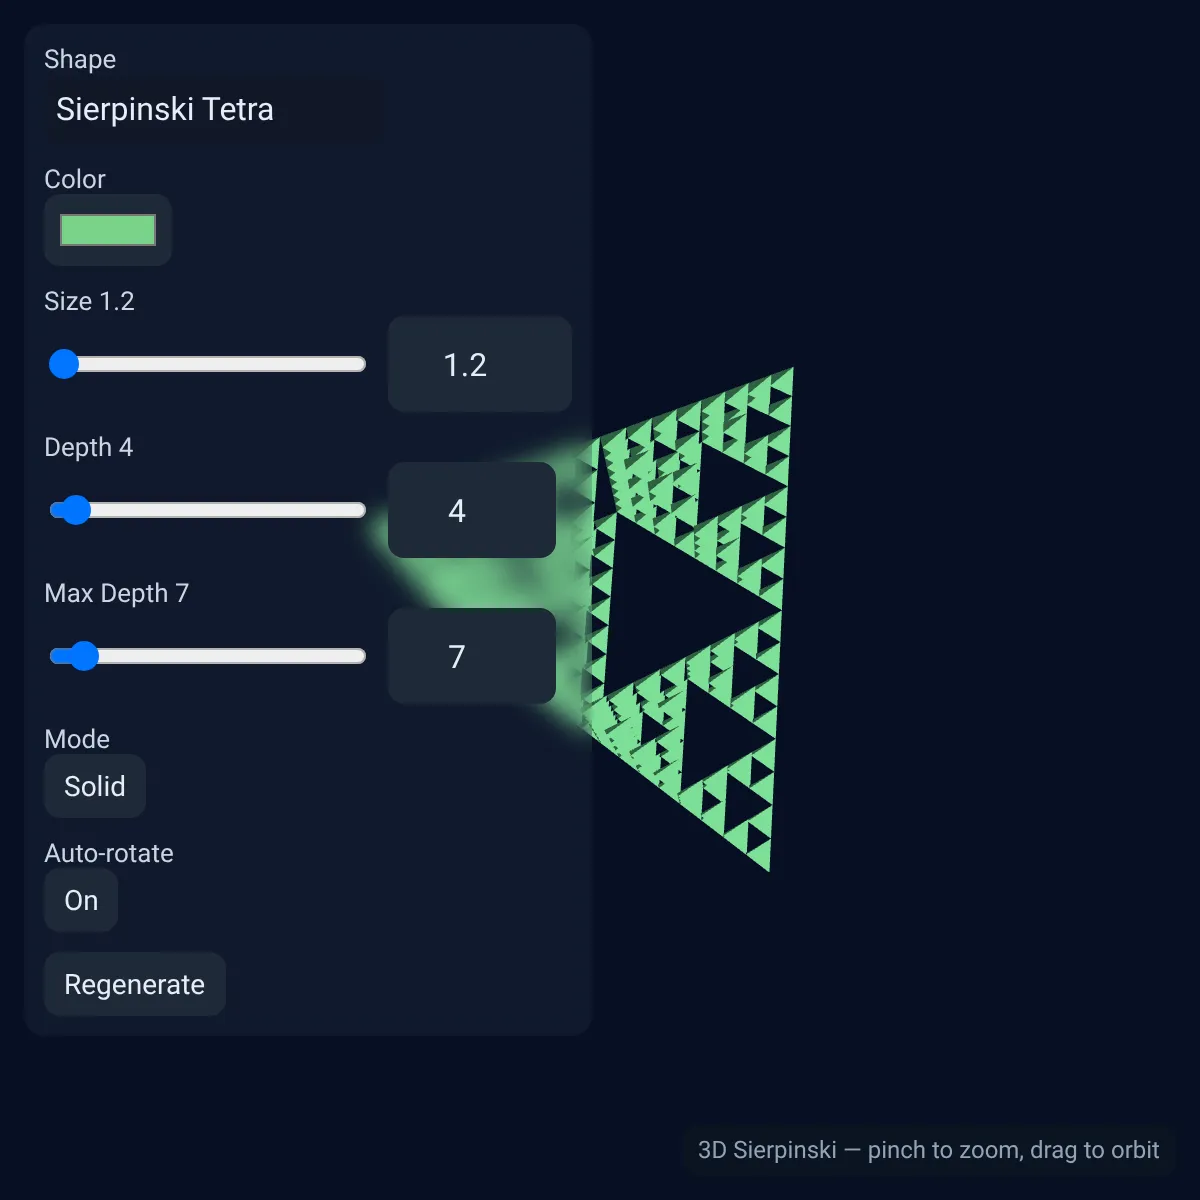1200x1200 pixels.
Task: Grab the blue Size slider thumb
Action: tap(64, 364)
